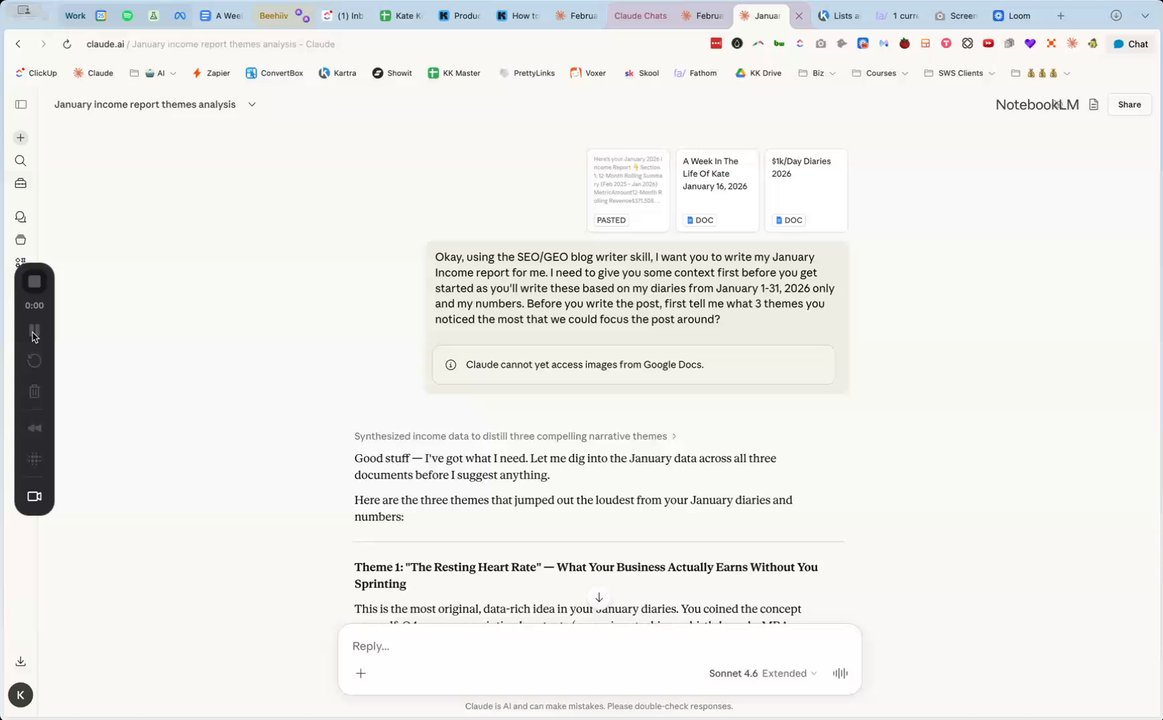Click the voice mode waveform icon
This screenshot has width=1163, height=720.
tap(840, 673)
